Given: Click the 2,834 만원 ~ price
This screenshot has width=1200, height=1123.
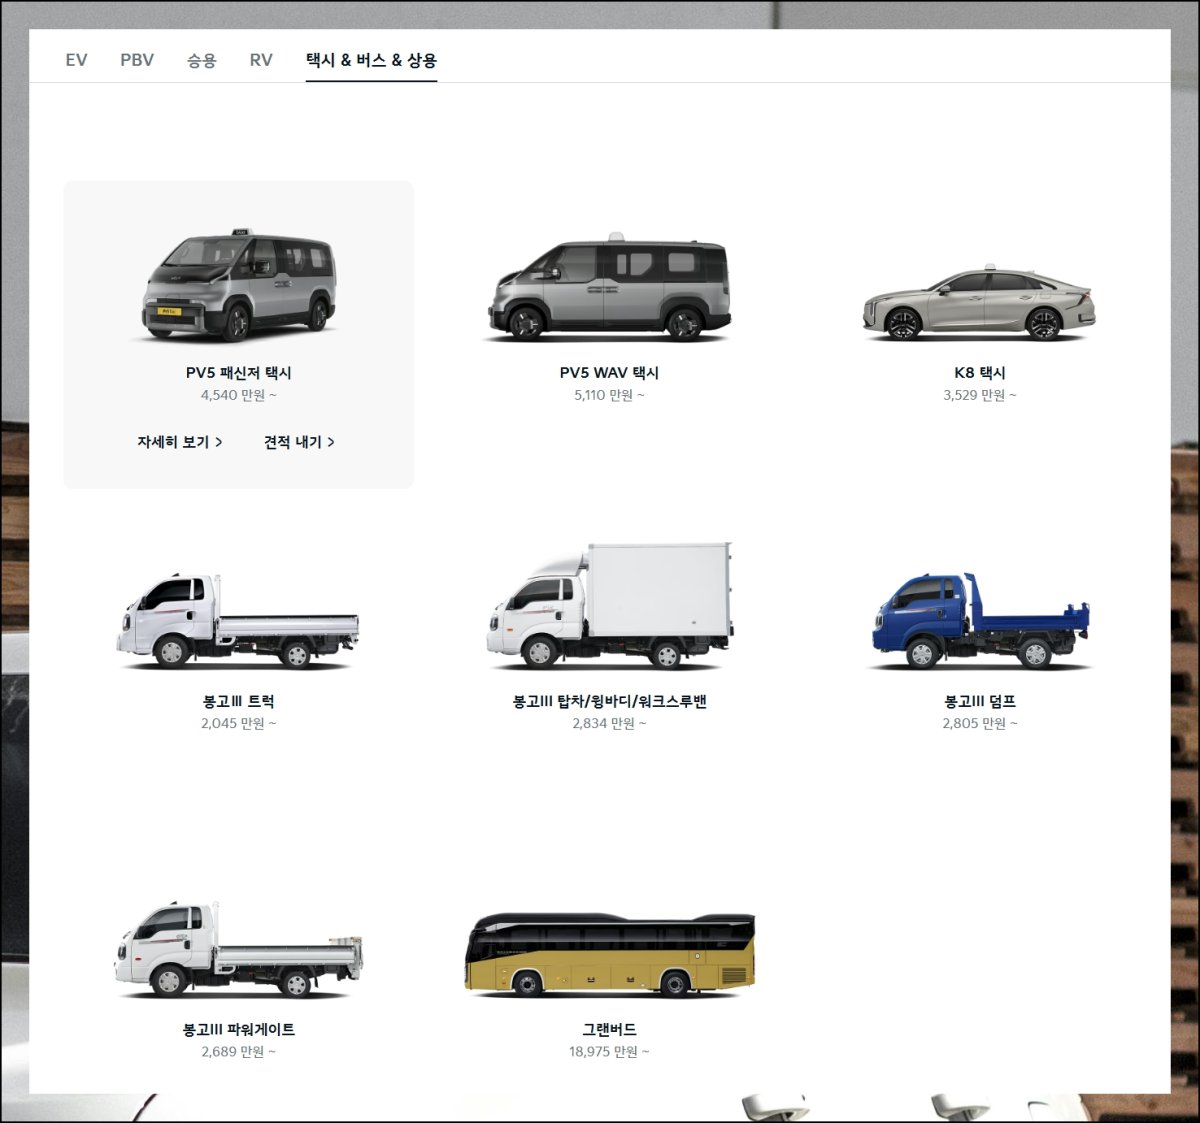Looking at the screenshot, I should tap(609, 724).
